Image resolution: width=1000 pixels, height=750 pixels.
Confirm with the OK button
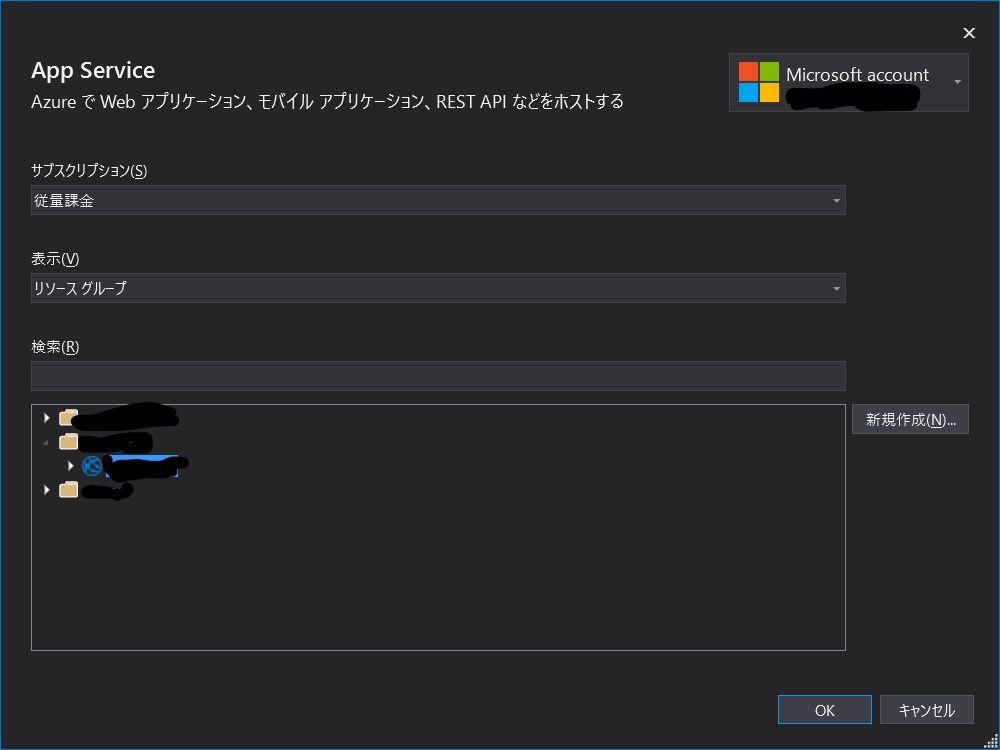pos(825,710)
